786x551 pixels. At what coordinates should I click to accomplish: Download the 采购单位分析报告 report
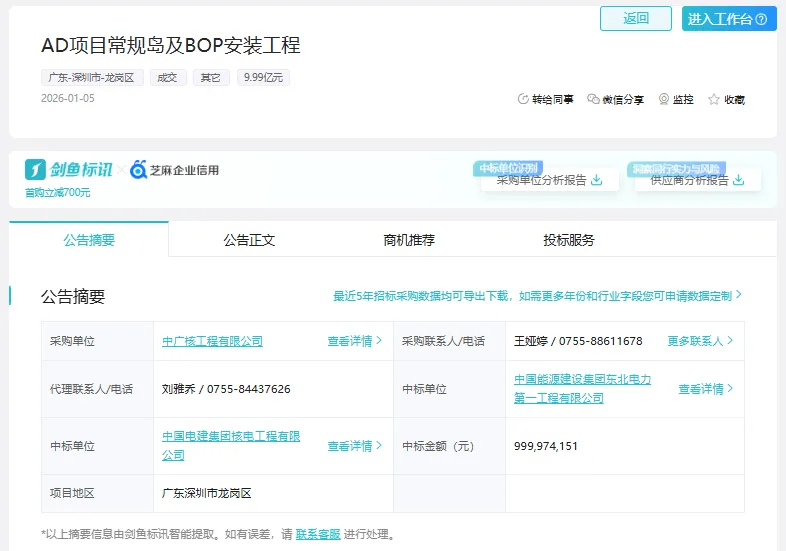597,181
